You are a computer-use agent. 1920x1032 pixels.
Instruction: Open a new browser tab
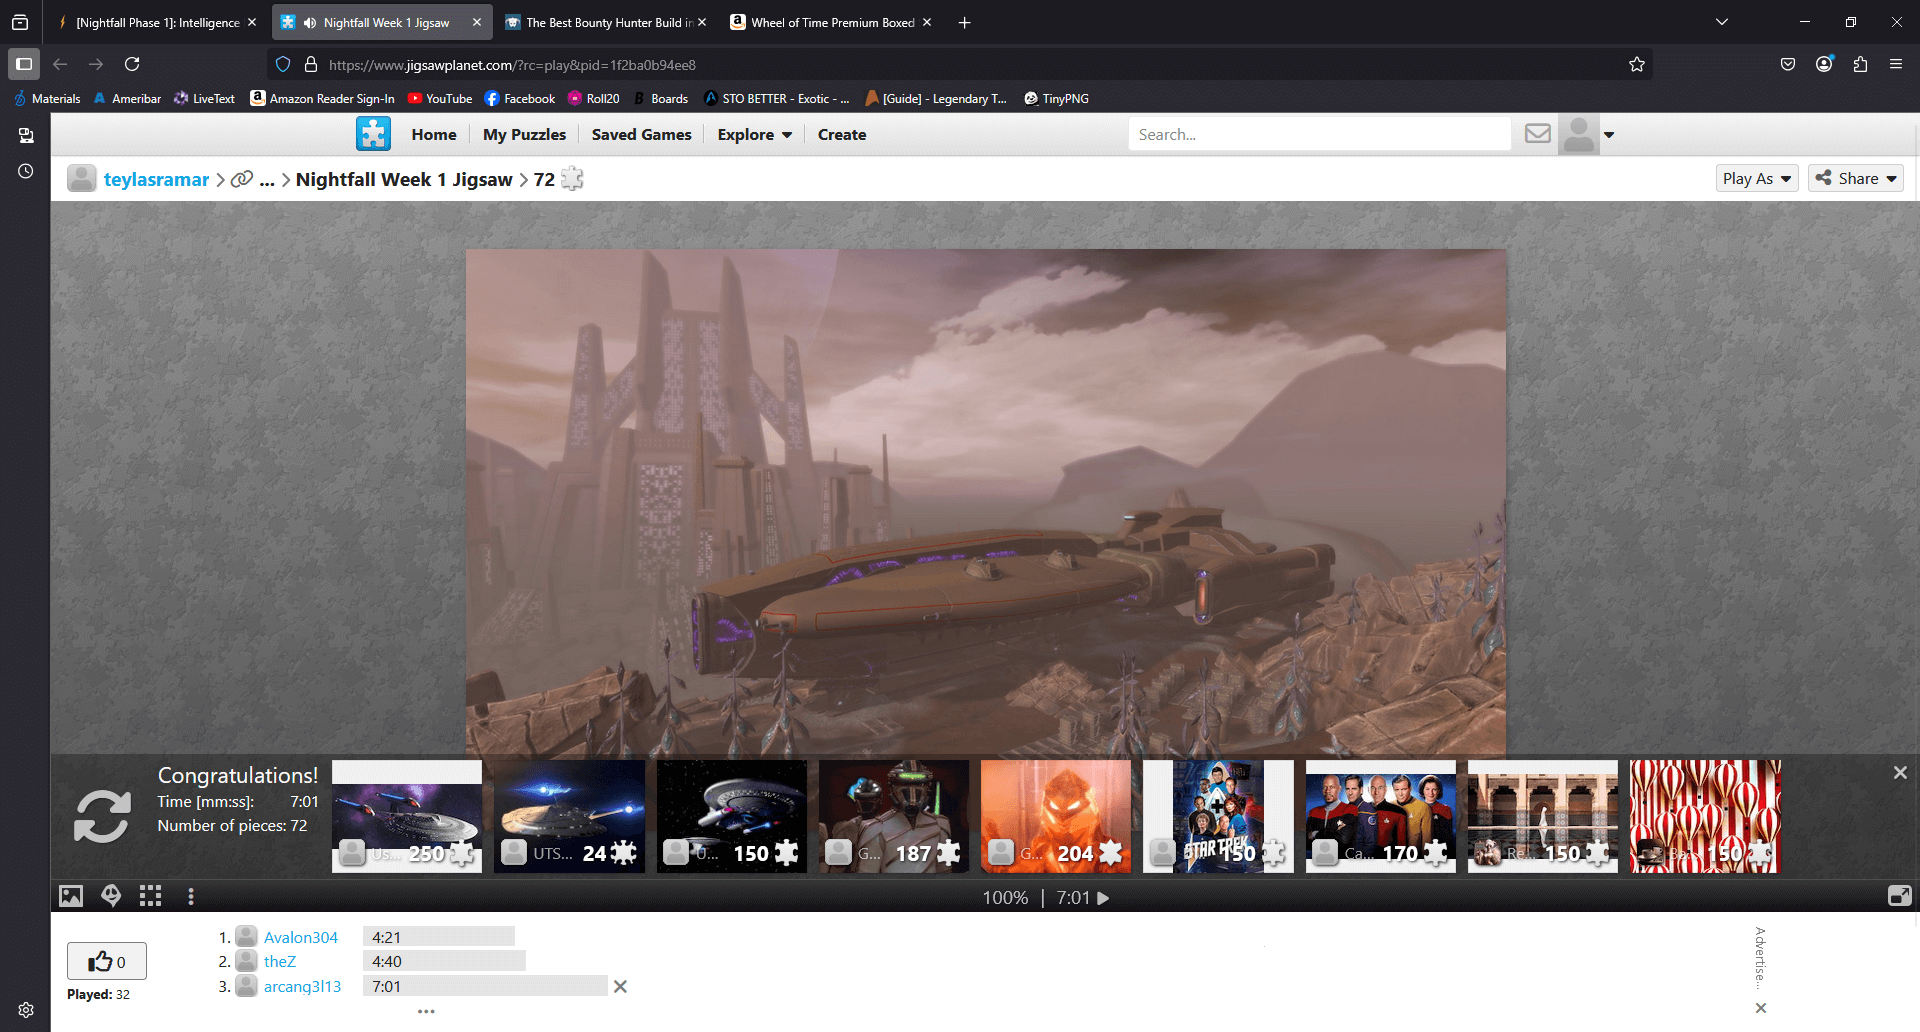(964, 22)
